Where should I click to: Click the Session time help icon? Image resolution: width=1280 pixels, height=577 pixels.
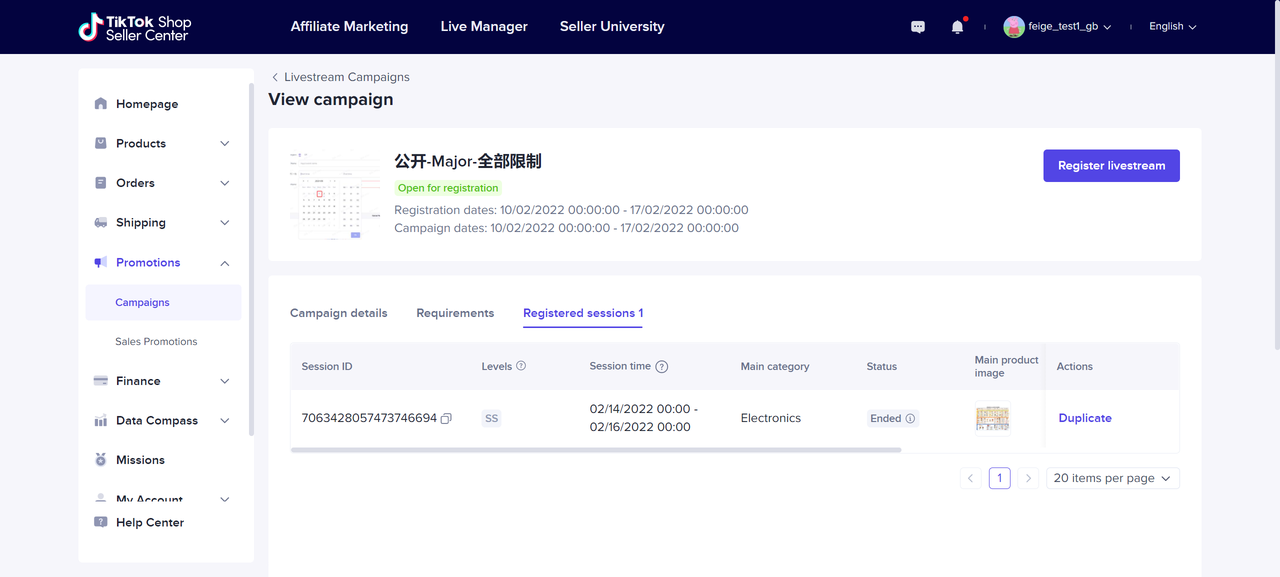(x=662, y=367)
